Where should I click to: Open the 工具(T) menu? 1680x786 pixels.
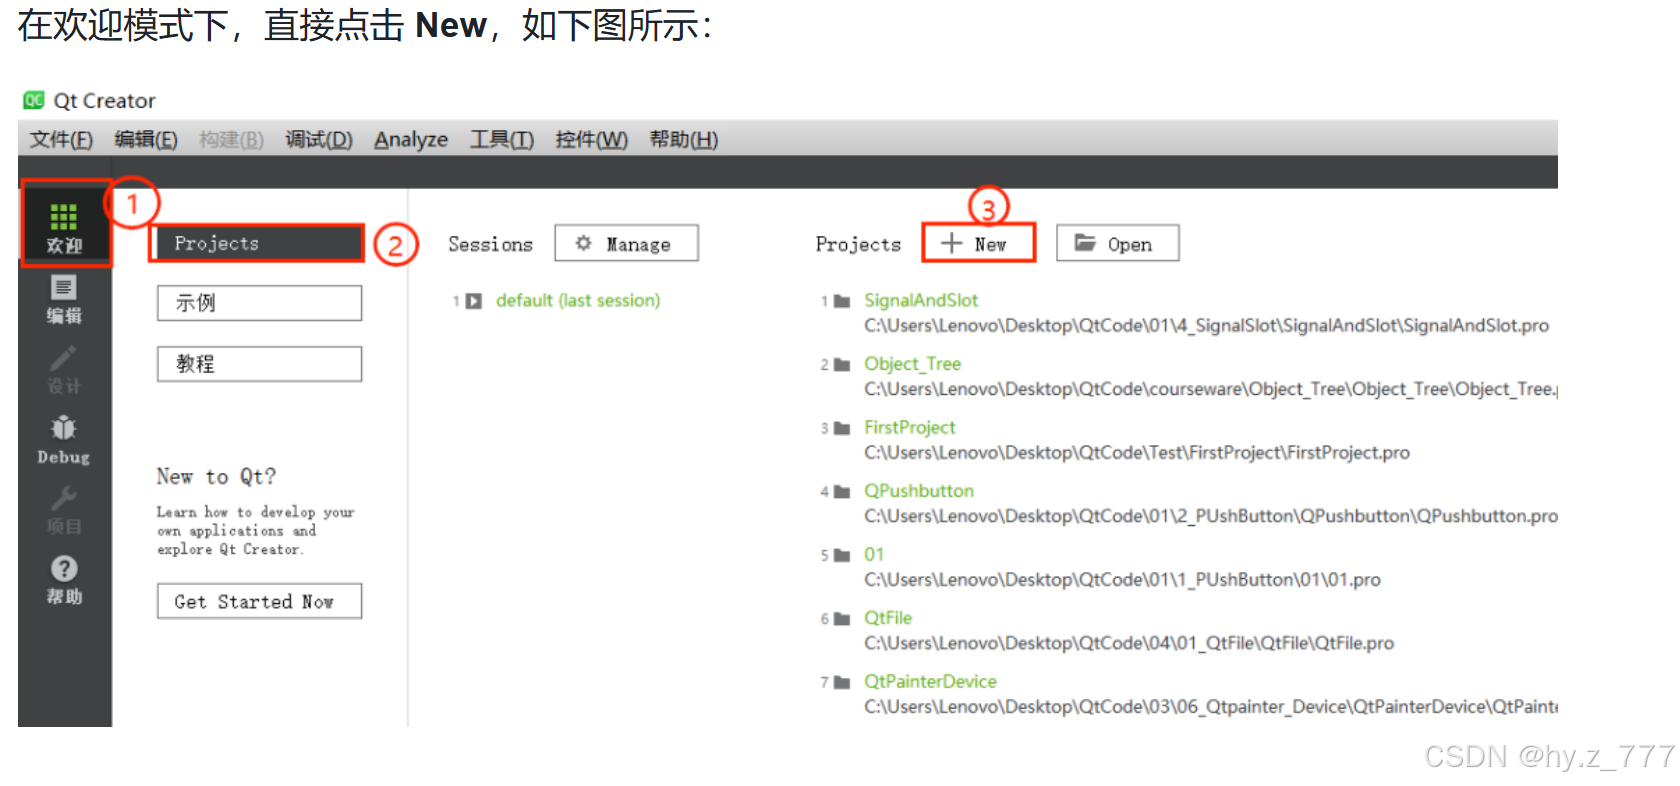tap(502, 139)
